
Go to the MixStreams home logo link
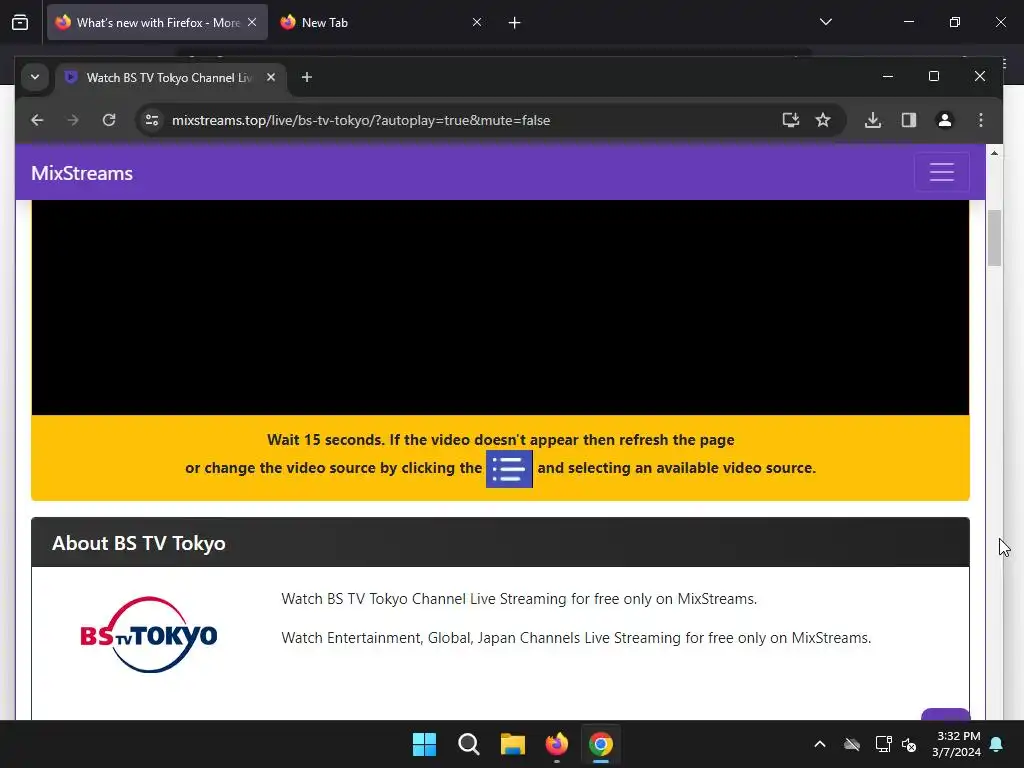pos(82,173)
